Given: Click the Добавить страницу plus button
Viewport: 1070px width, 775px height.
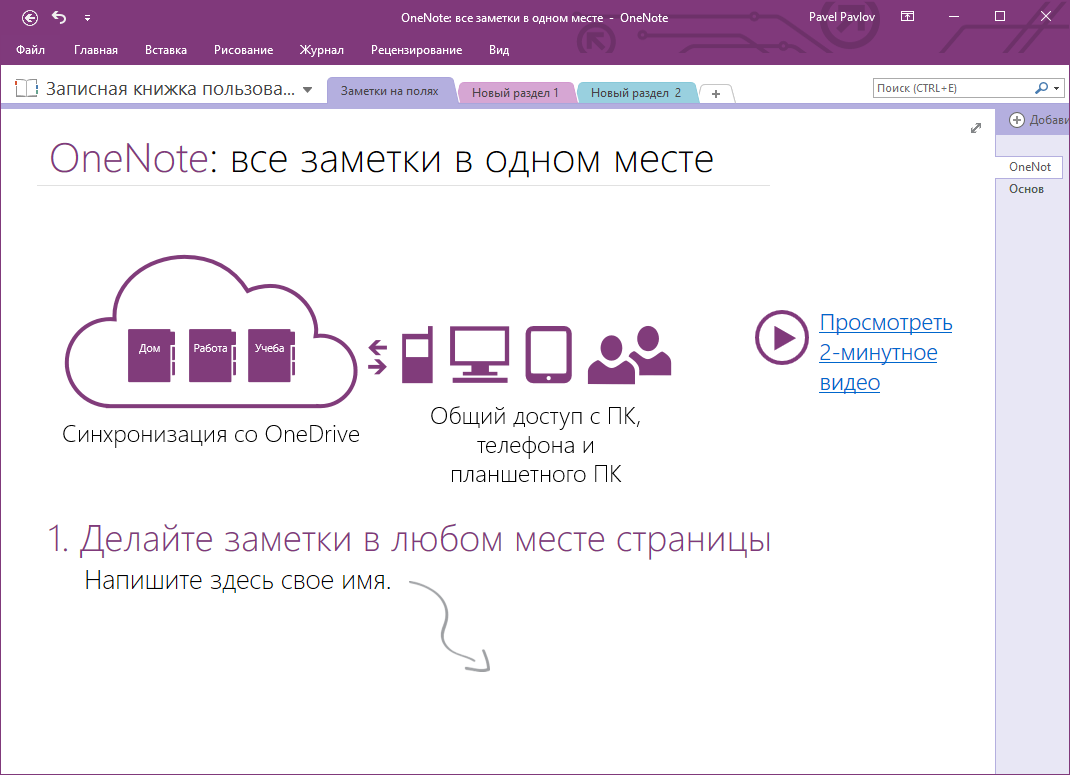Looking at the screenshot, I should click(x=1017, y=120).
